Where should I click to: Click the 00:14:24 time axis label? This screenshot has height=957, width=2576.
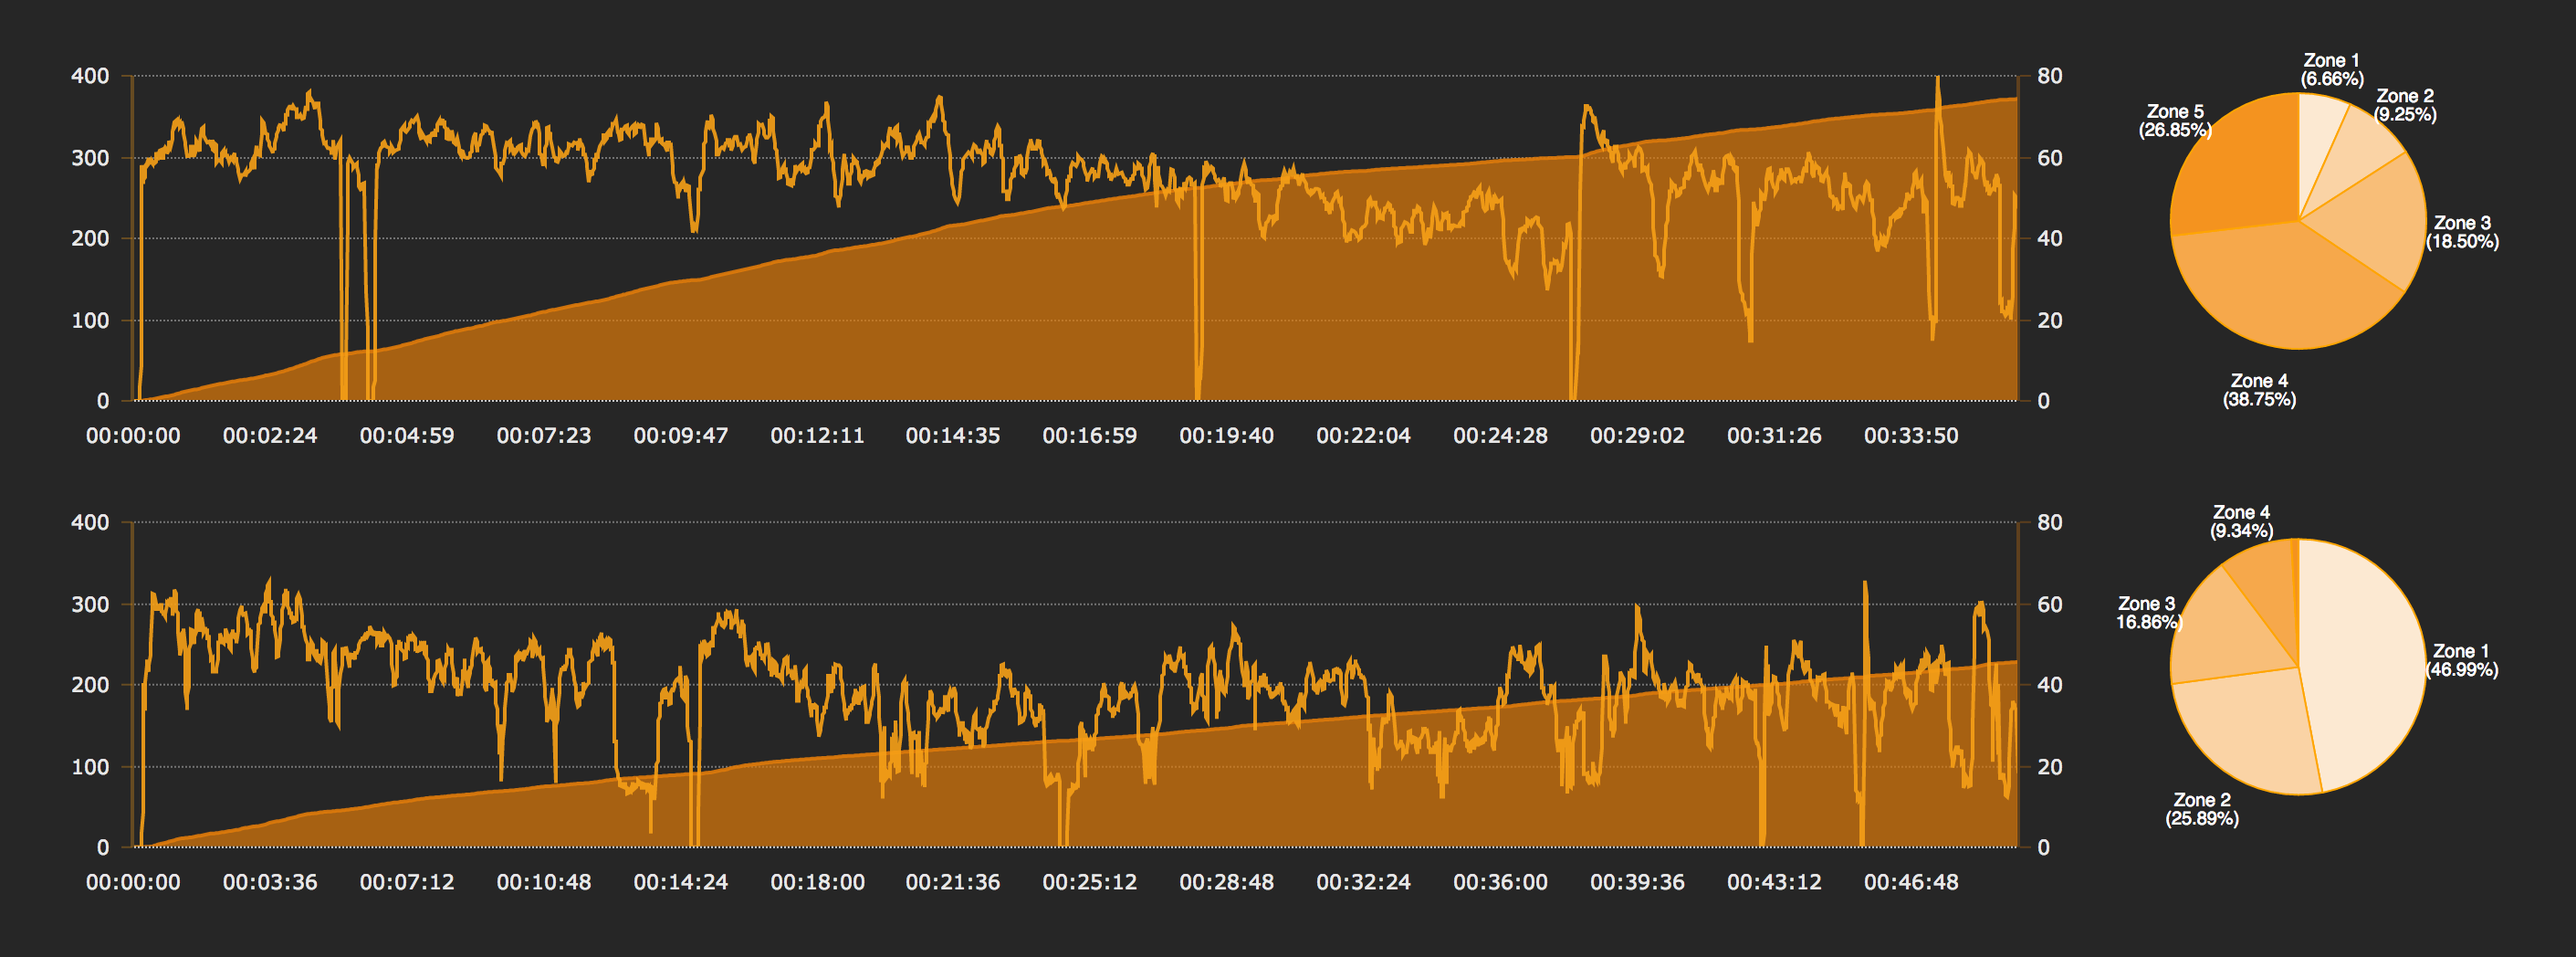[681, 883]
